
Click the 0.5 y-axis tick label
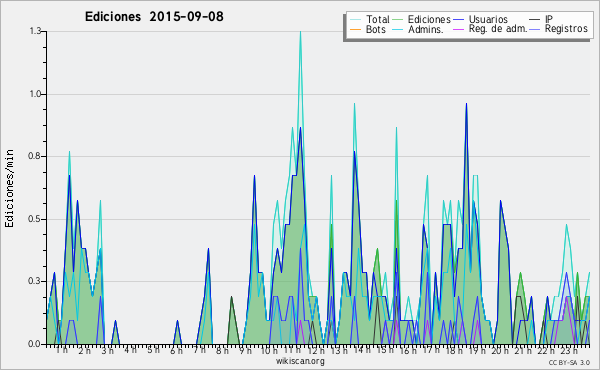[35, 219]
